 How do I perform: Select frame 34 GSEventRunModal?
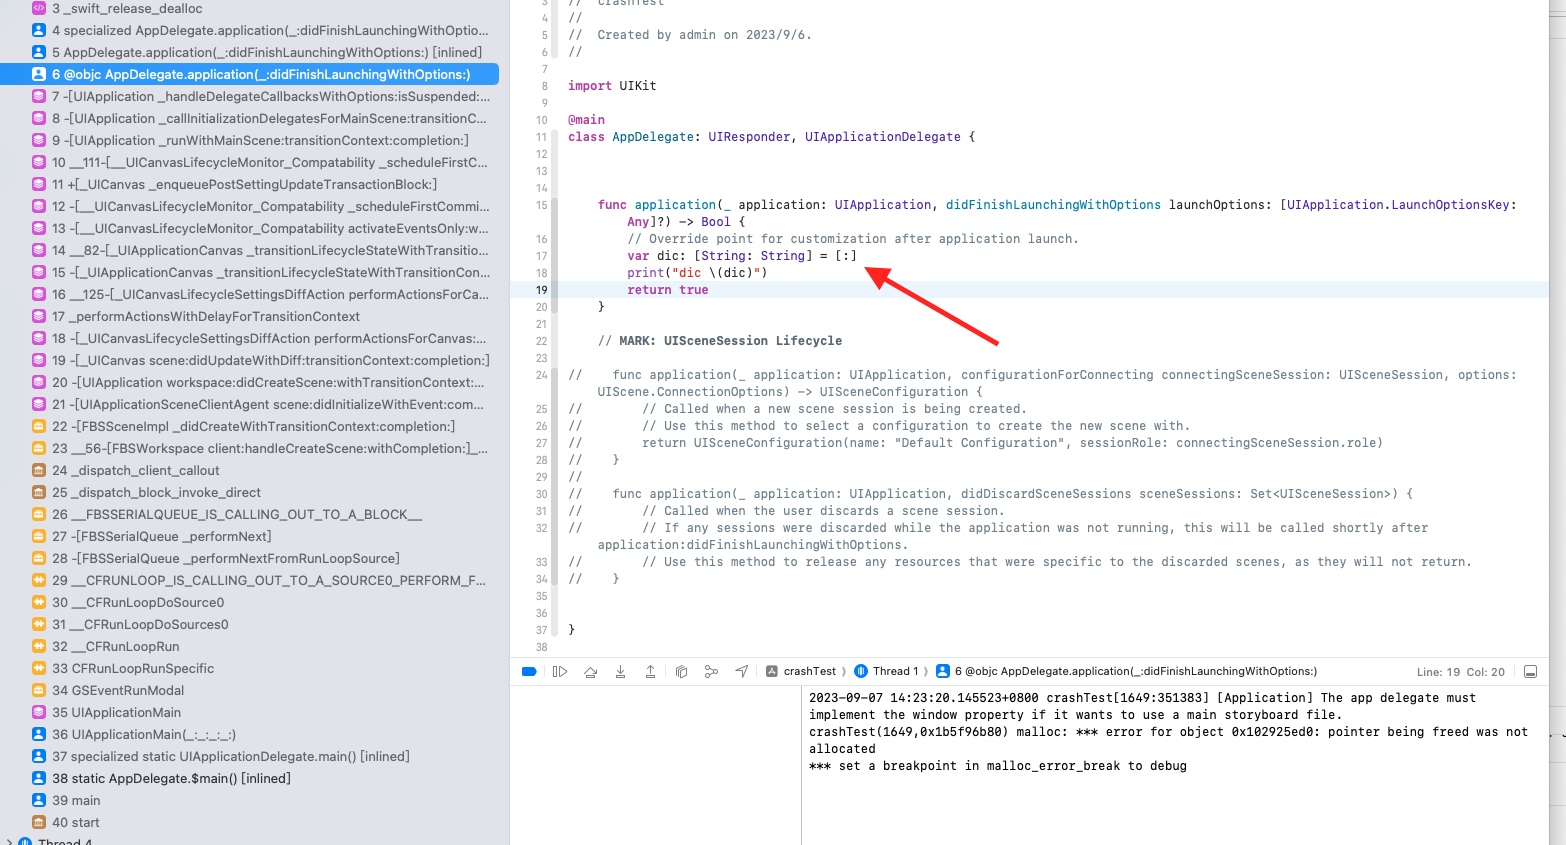[x=250, y=690]
